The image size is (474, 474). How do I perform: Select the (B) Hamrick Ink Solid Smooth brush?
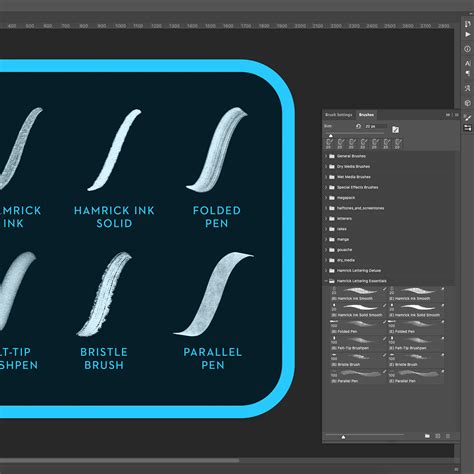[x=358, y=310]
